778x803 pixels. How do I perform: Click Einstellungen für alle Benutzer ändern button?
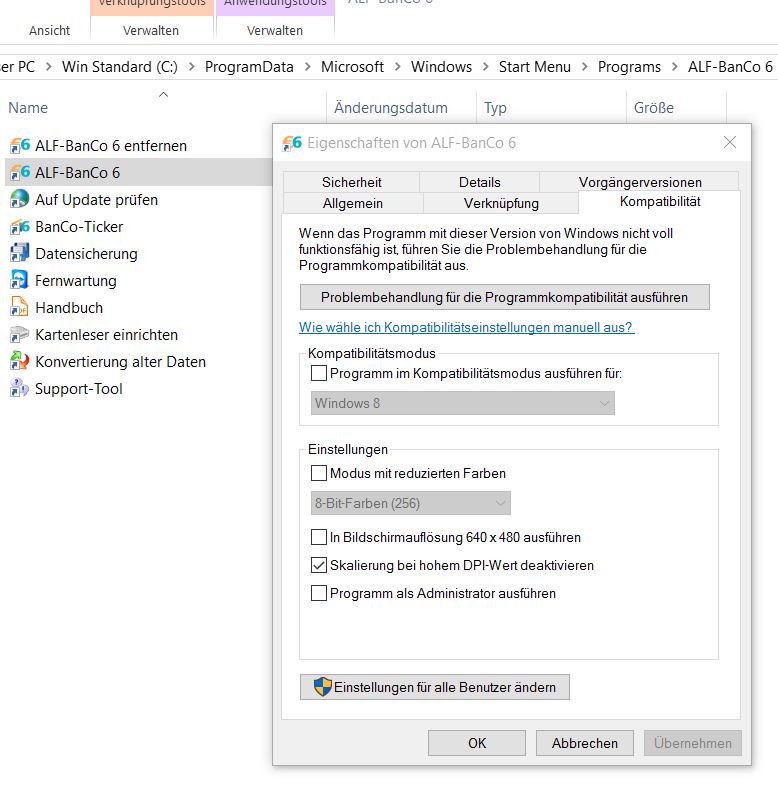[434, 687]
